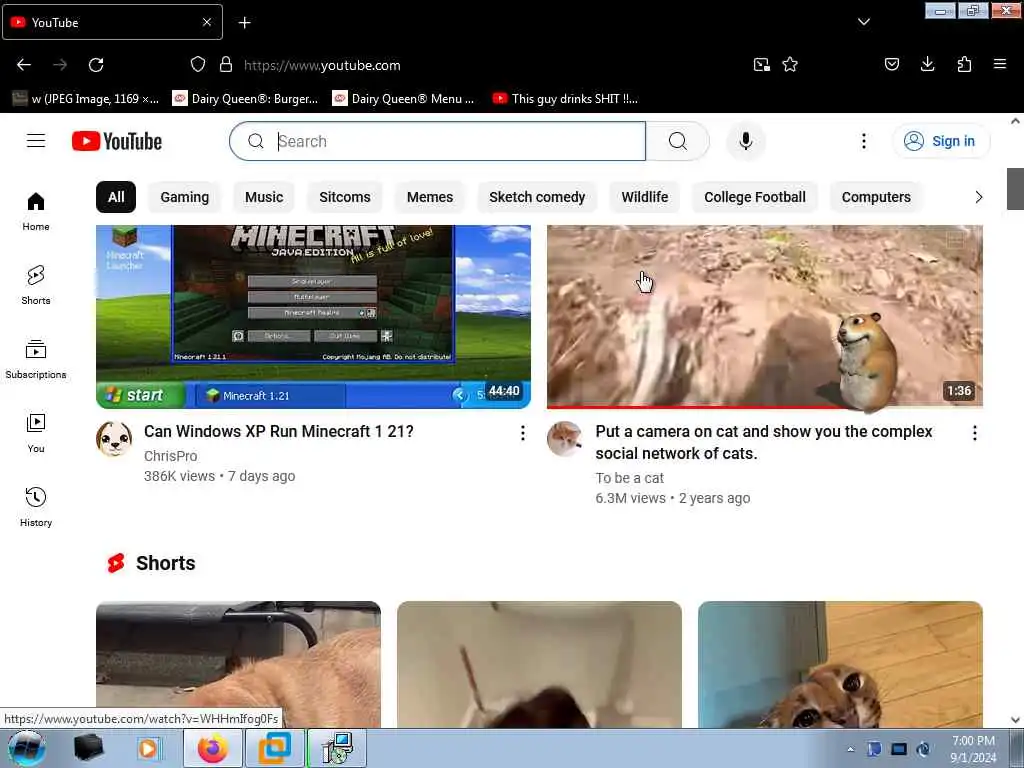This screenshot has height=768, width=1024.
Task: Open the Minecraft Windows XP video thumbnail
Action: tap(313, 317)
